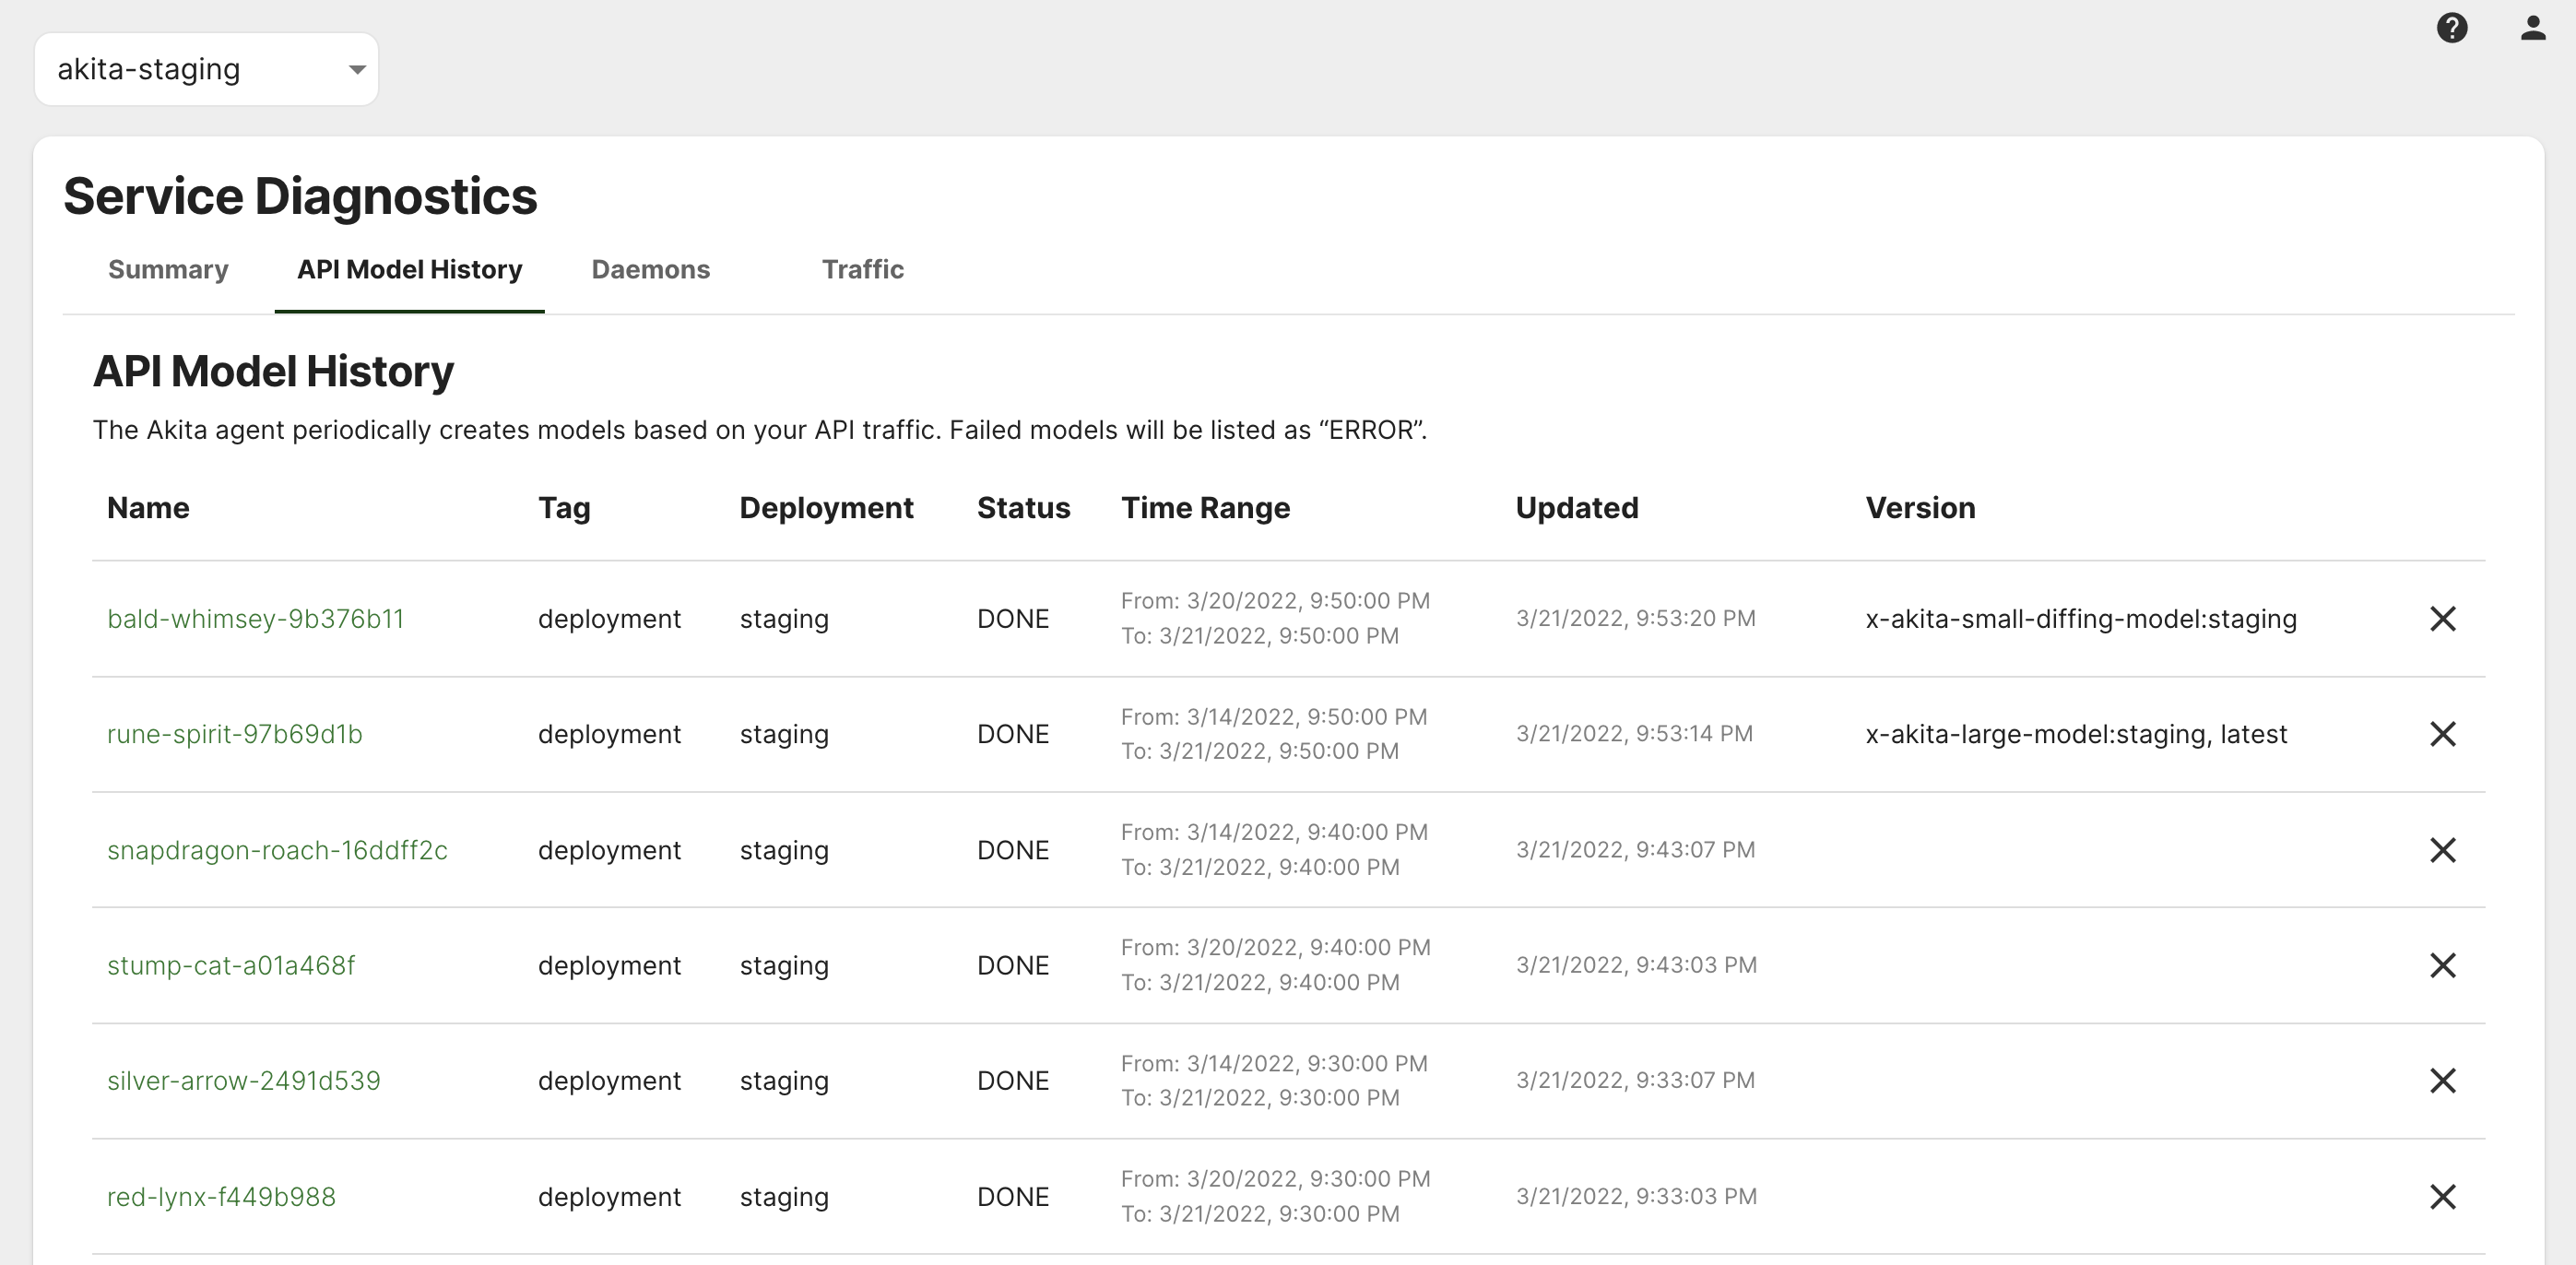Delete stump-cat-a01a468f using its X icon
The height and width of the screenshot is (1265, 2576).
(x=2442, y=965)
